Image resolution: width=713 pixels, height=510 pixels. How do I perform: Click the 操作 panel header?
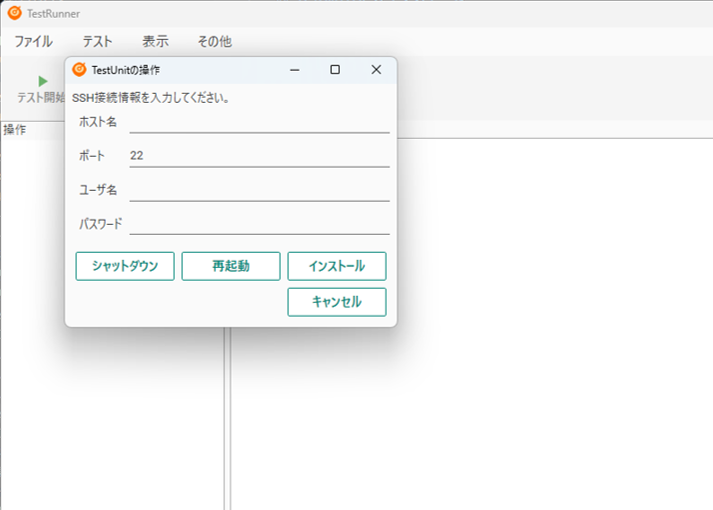pyautogui.click(x=15, y=130)
